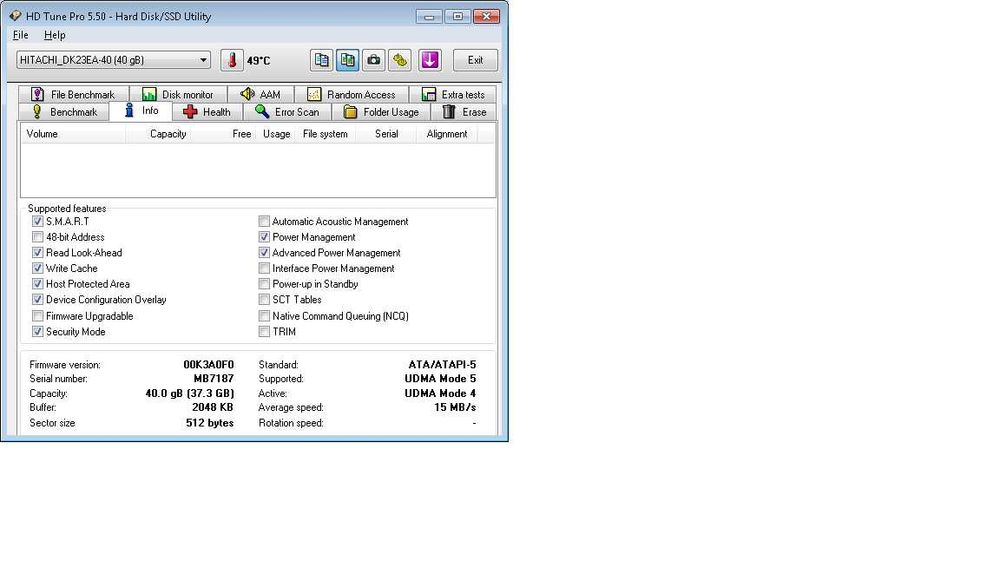
Task: Click capacity value 40.0 gB (37.3 GB)
Action: coord(189,393)
